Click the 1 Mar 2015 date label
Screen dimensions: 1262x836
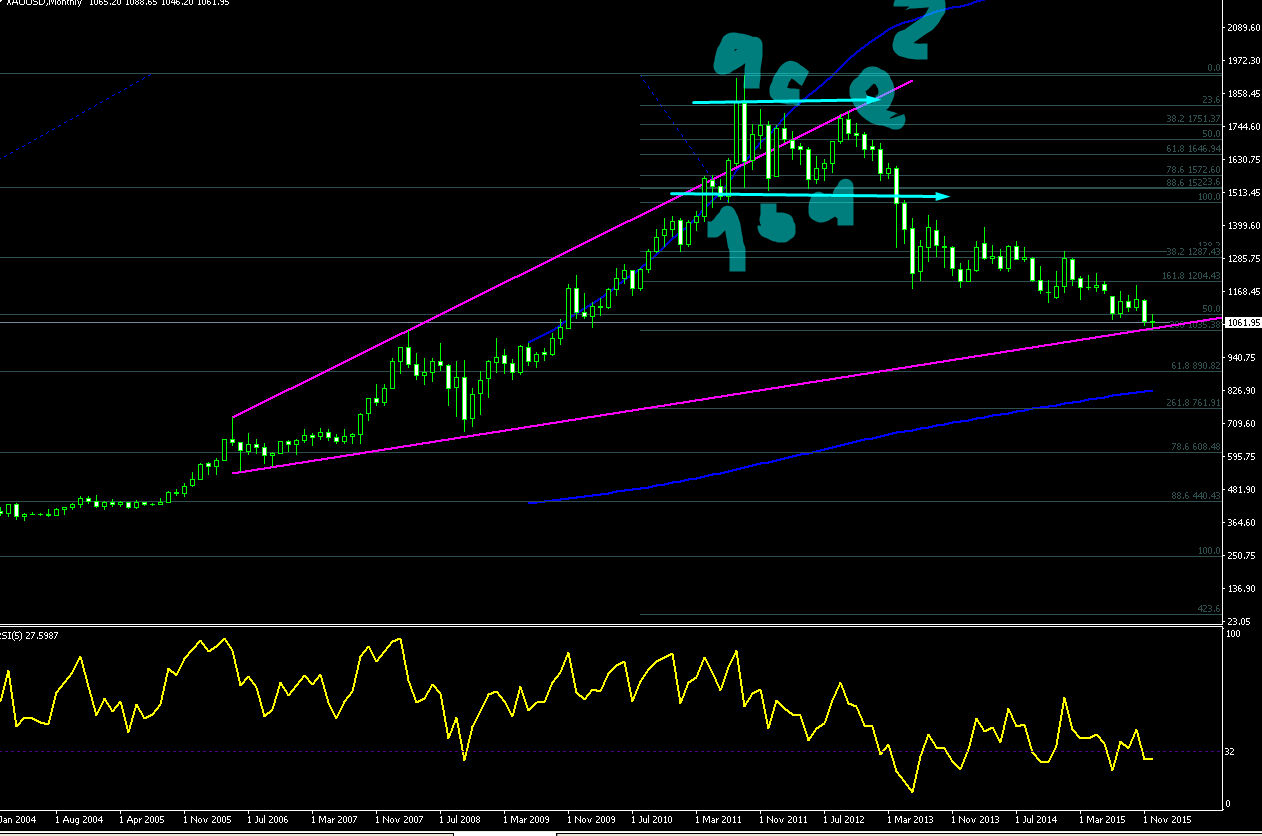pyautogui.click(x=1103, y=819)
